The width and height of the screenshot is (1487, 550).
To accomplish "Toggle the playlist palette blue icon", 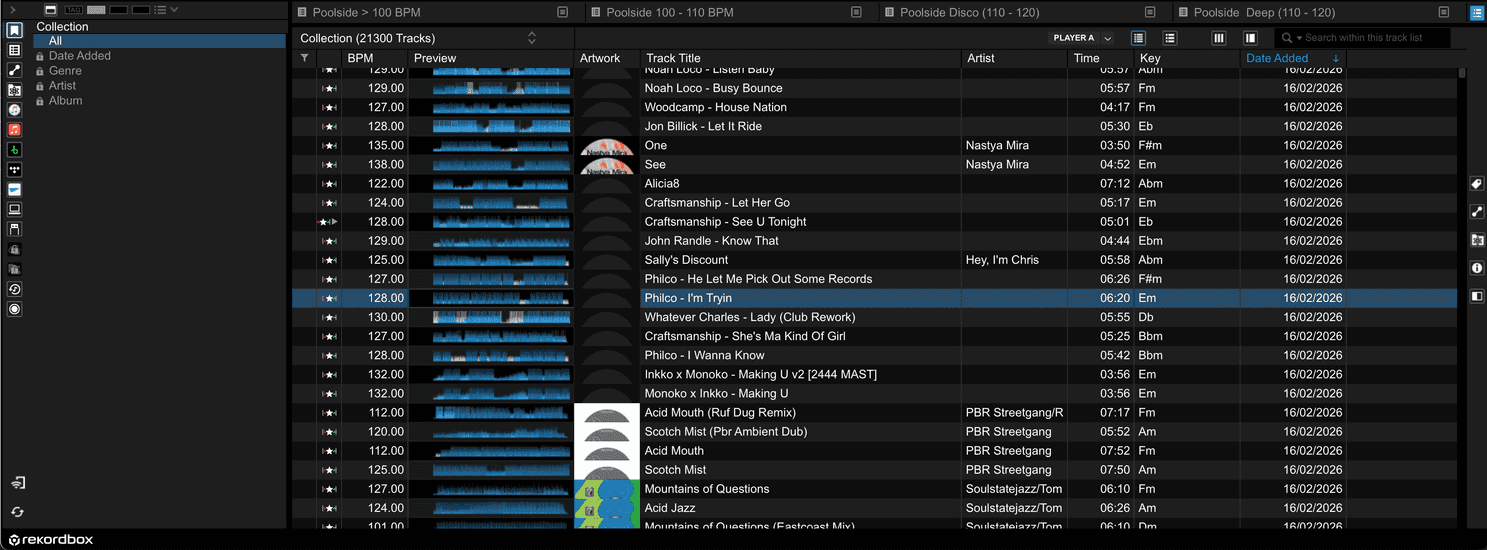I will point(1477,13).
